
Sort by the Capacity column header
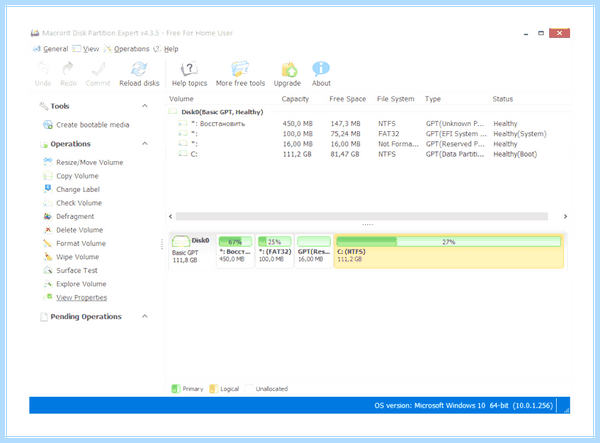click(x=295, y=99)
